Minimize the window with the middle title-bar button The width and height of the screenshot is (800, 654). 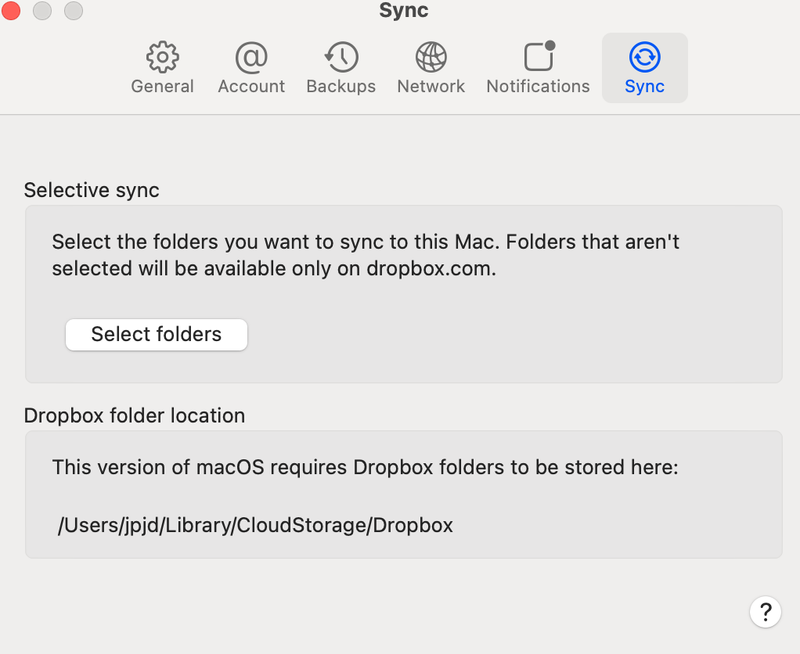tap(42, 11)
